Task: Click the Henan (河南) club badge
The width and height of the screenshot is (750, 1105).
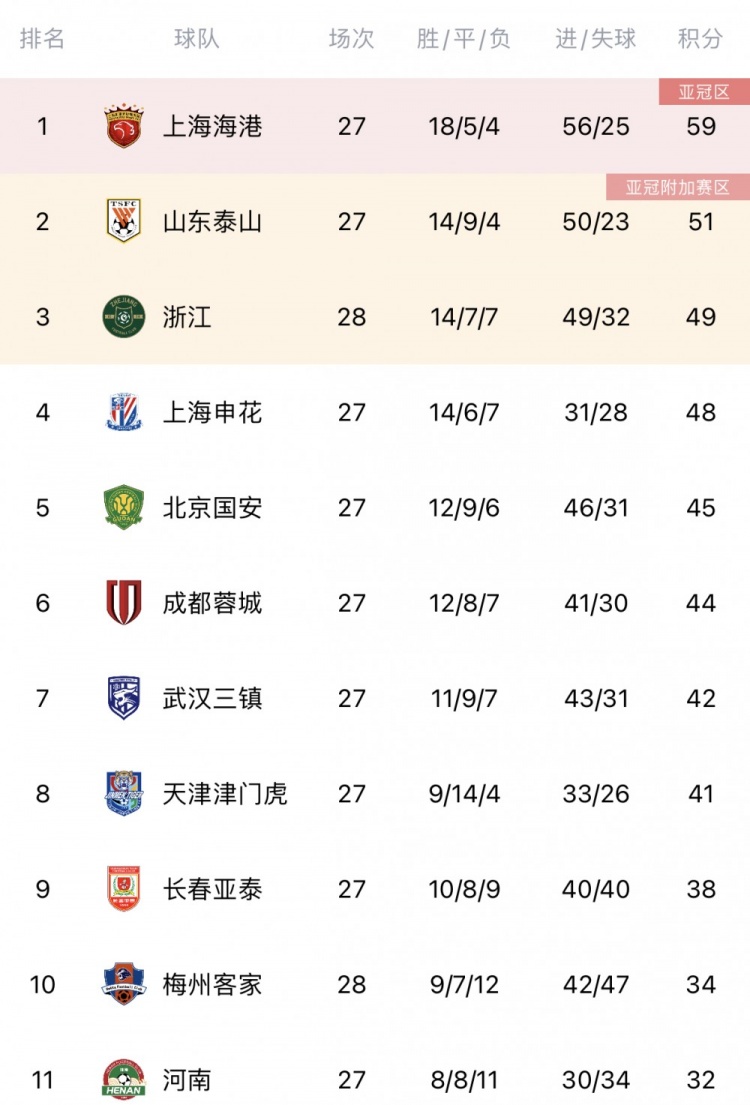Action: pos(124,1079)
